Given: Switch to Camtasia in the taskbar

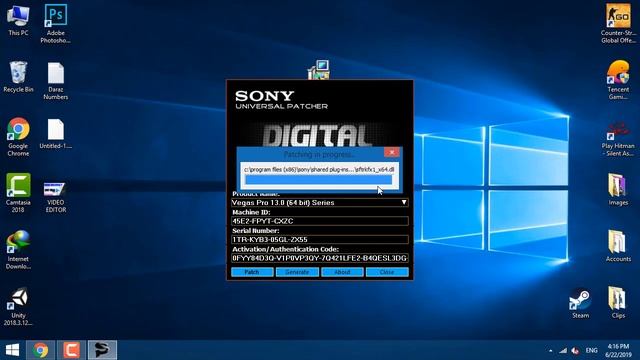Looking at the screenshot, I should 71,350.
